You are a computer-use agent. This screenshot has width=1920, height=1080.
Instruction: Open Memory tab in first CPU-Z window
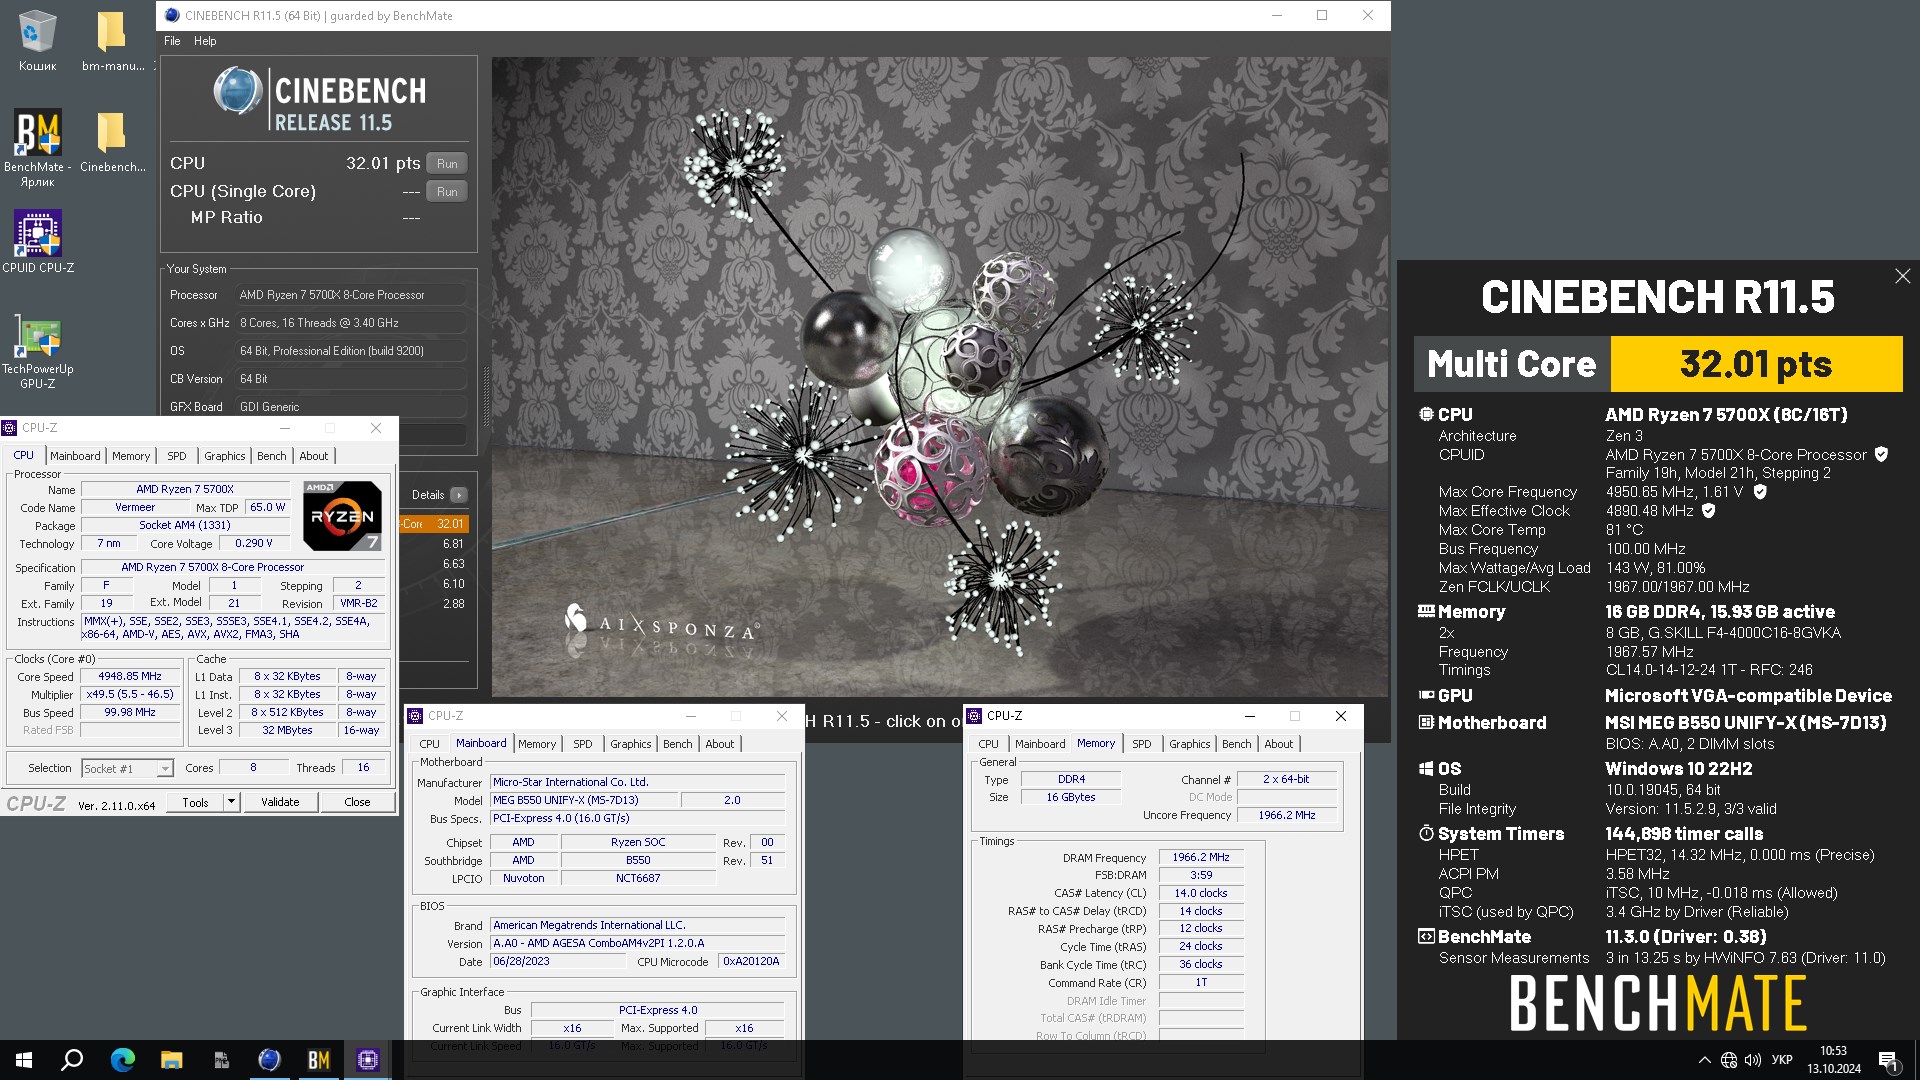[131, 456]
